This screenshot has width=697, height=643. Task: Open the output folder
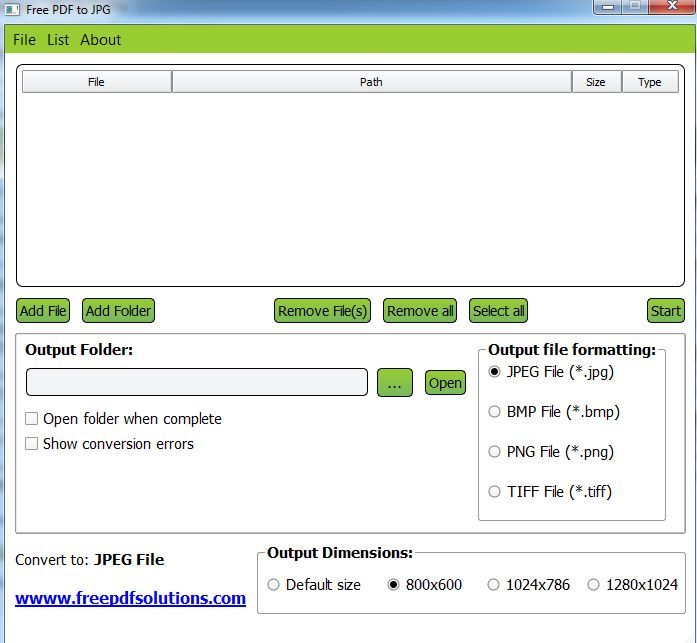click(445, 383)
